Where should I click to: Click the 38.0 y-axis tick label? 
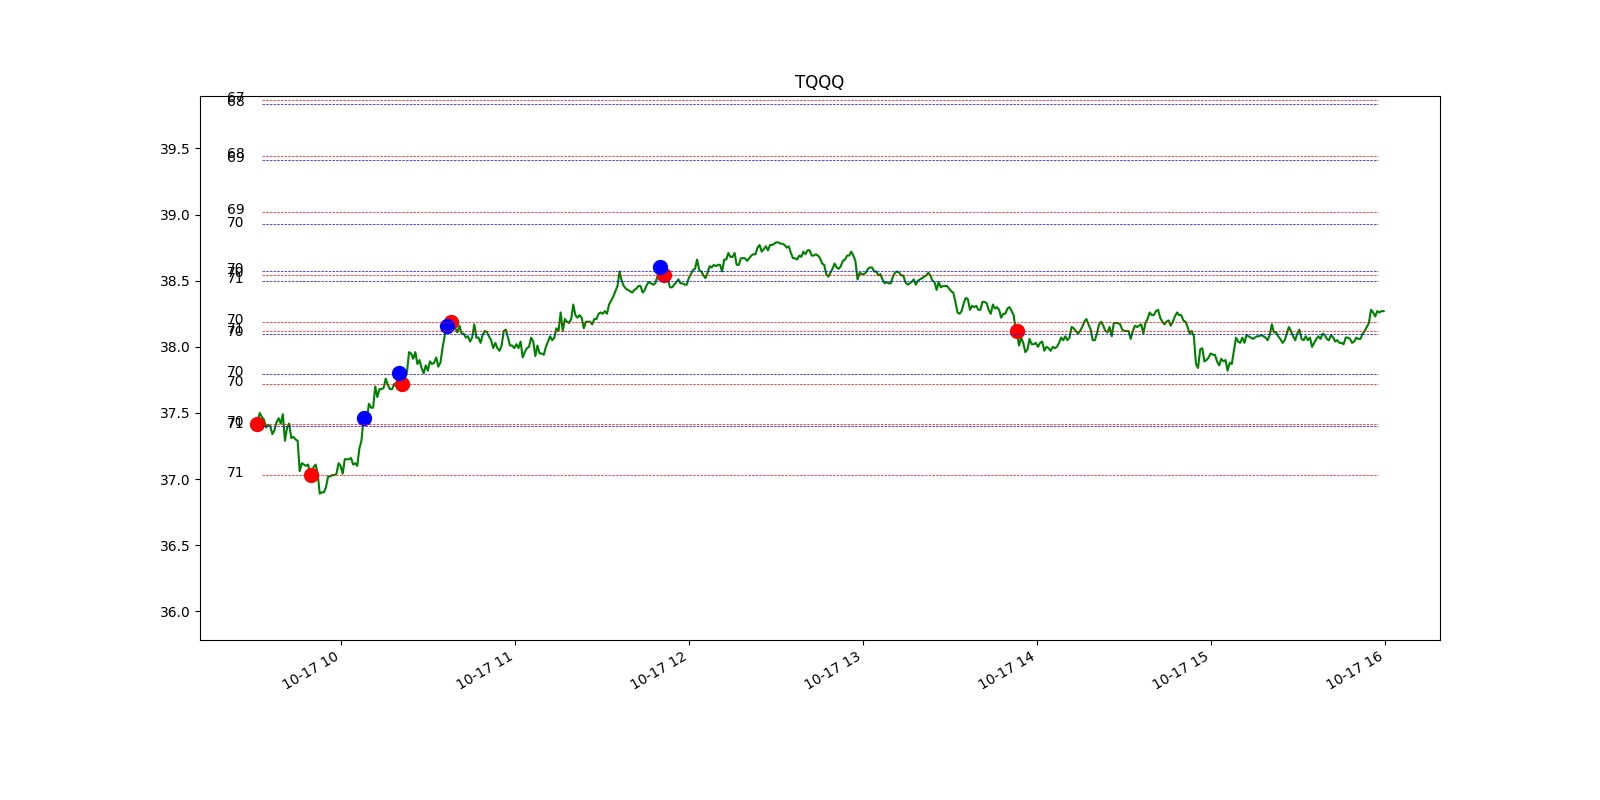click(x=174, y=347)
